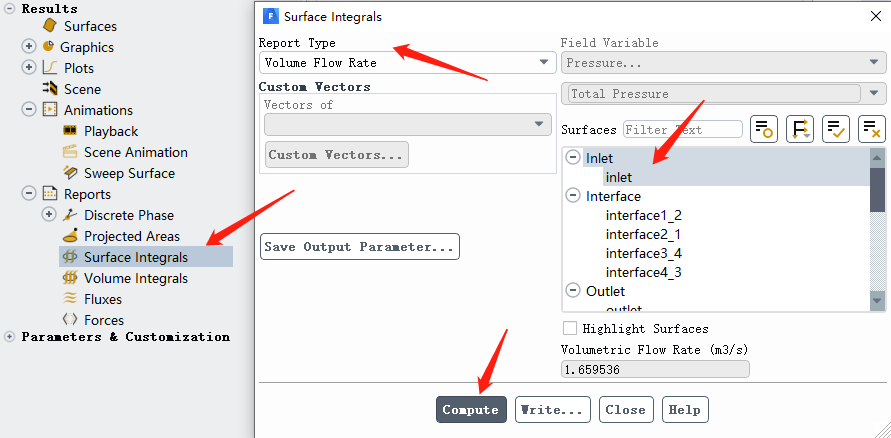
Task: Click the Playback icon under Animations
Action: (x=70, y=131)
